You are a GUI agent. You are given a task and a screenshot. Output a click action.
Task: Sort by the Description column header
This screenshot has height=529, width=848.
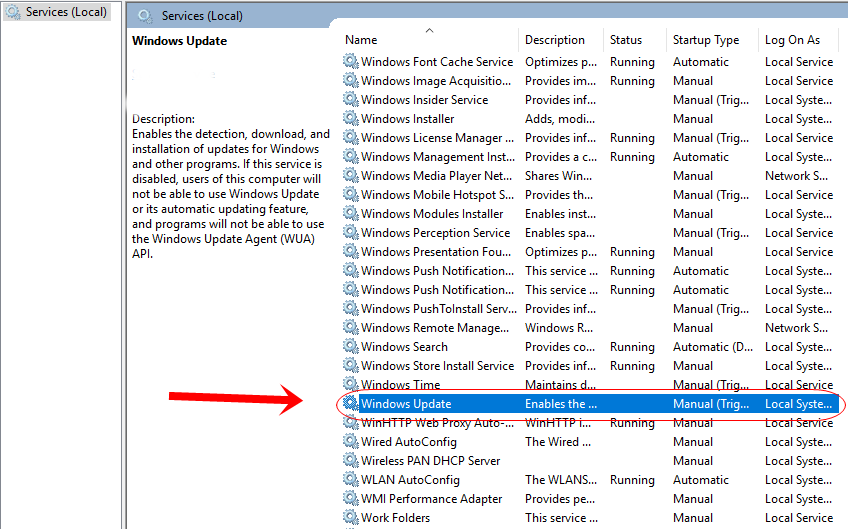pos(554,39)
